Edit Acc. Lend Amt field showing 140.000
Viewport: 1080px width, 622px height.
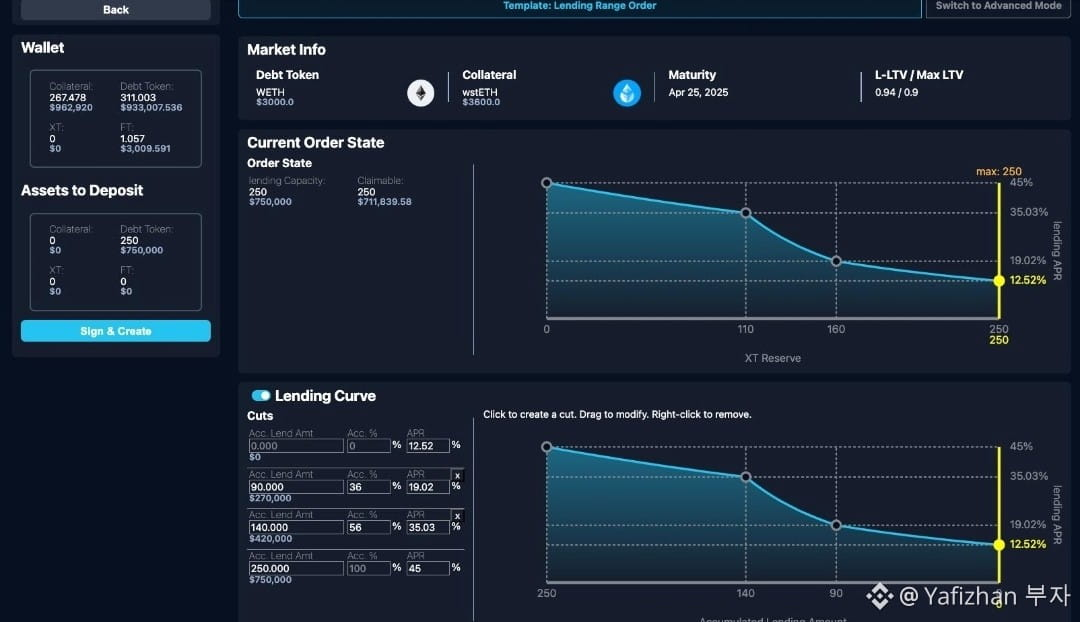295,527
